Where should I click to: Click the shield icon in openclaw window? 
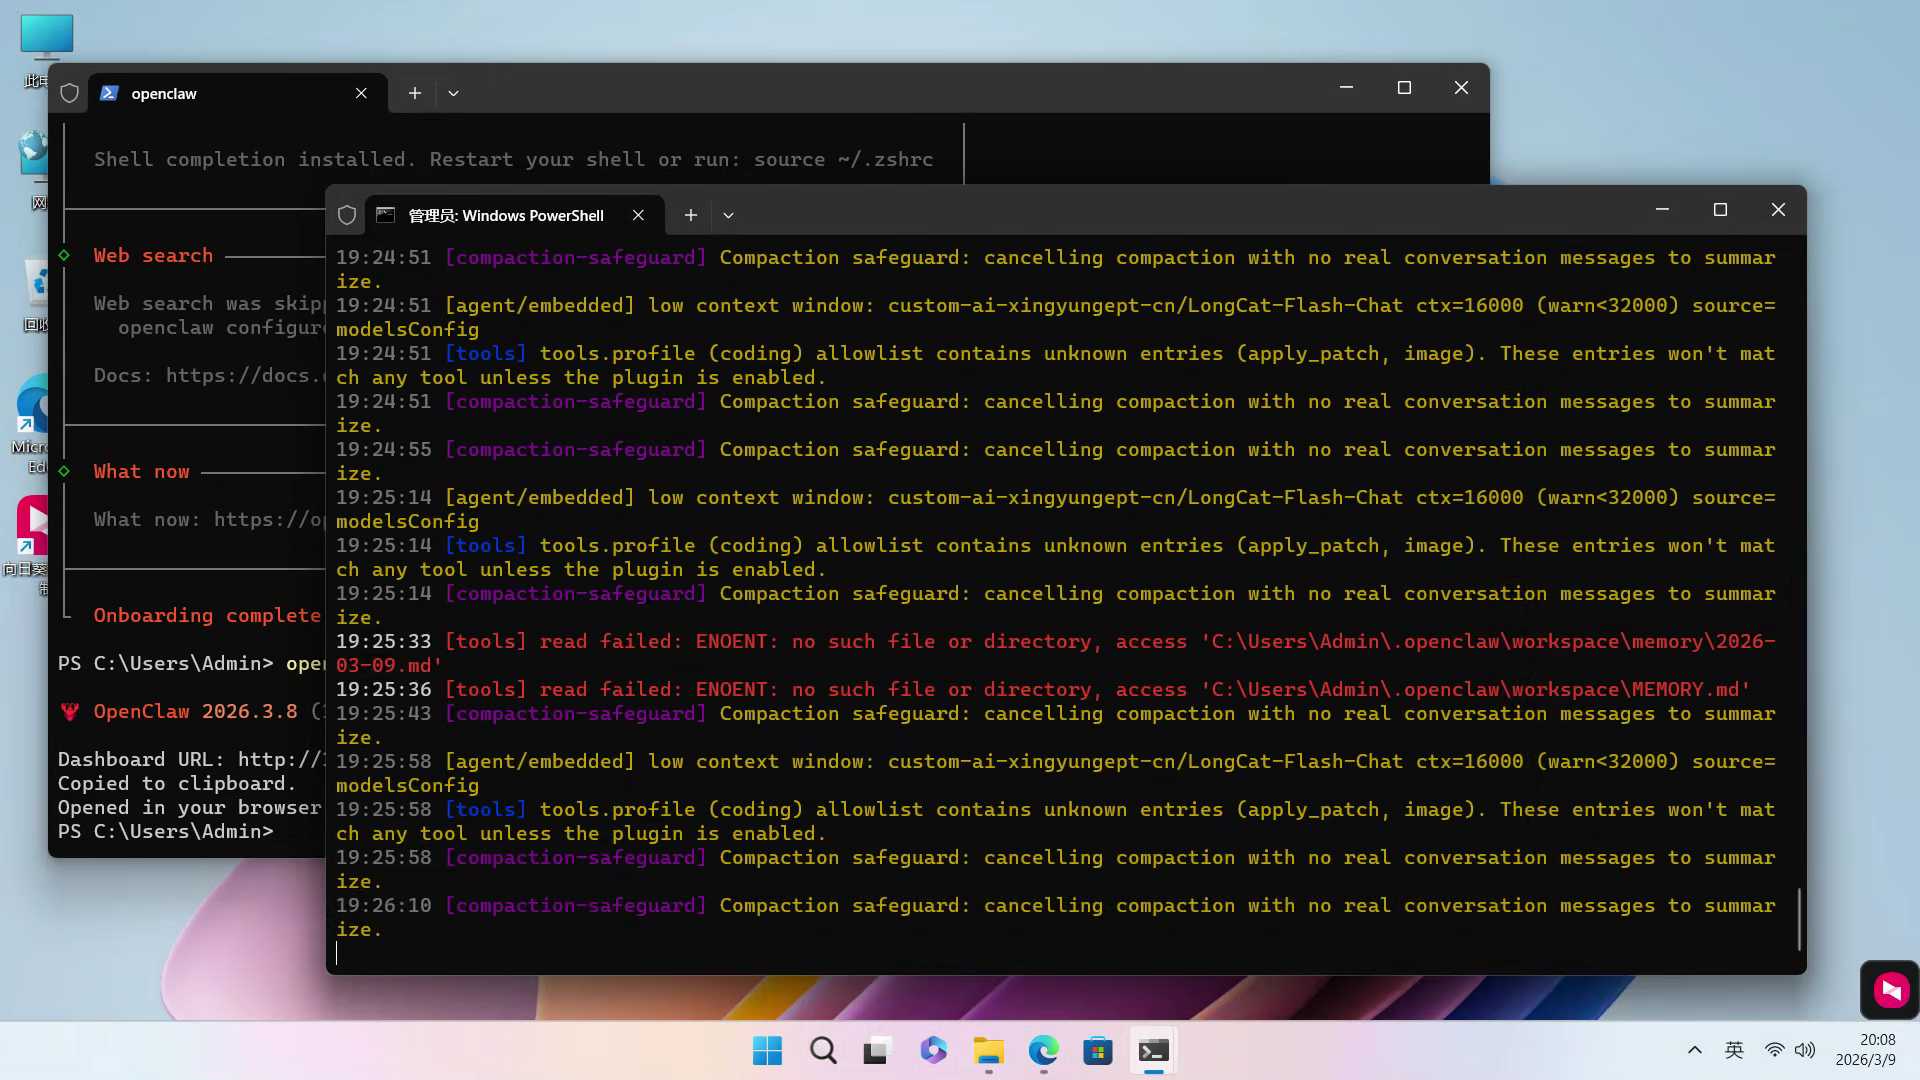69,93
